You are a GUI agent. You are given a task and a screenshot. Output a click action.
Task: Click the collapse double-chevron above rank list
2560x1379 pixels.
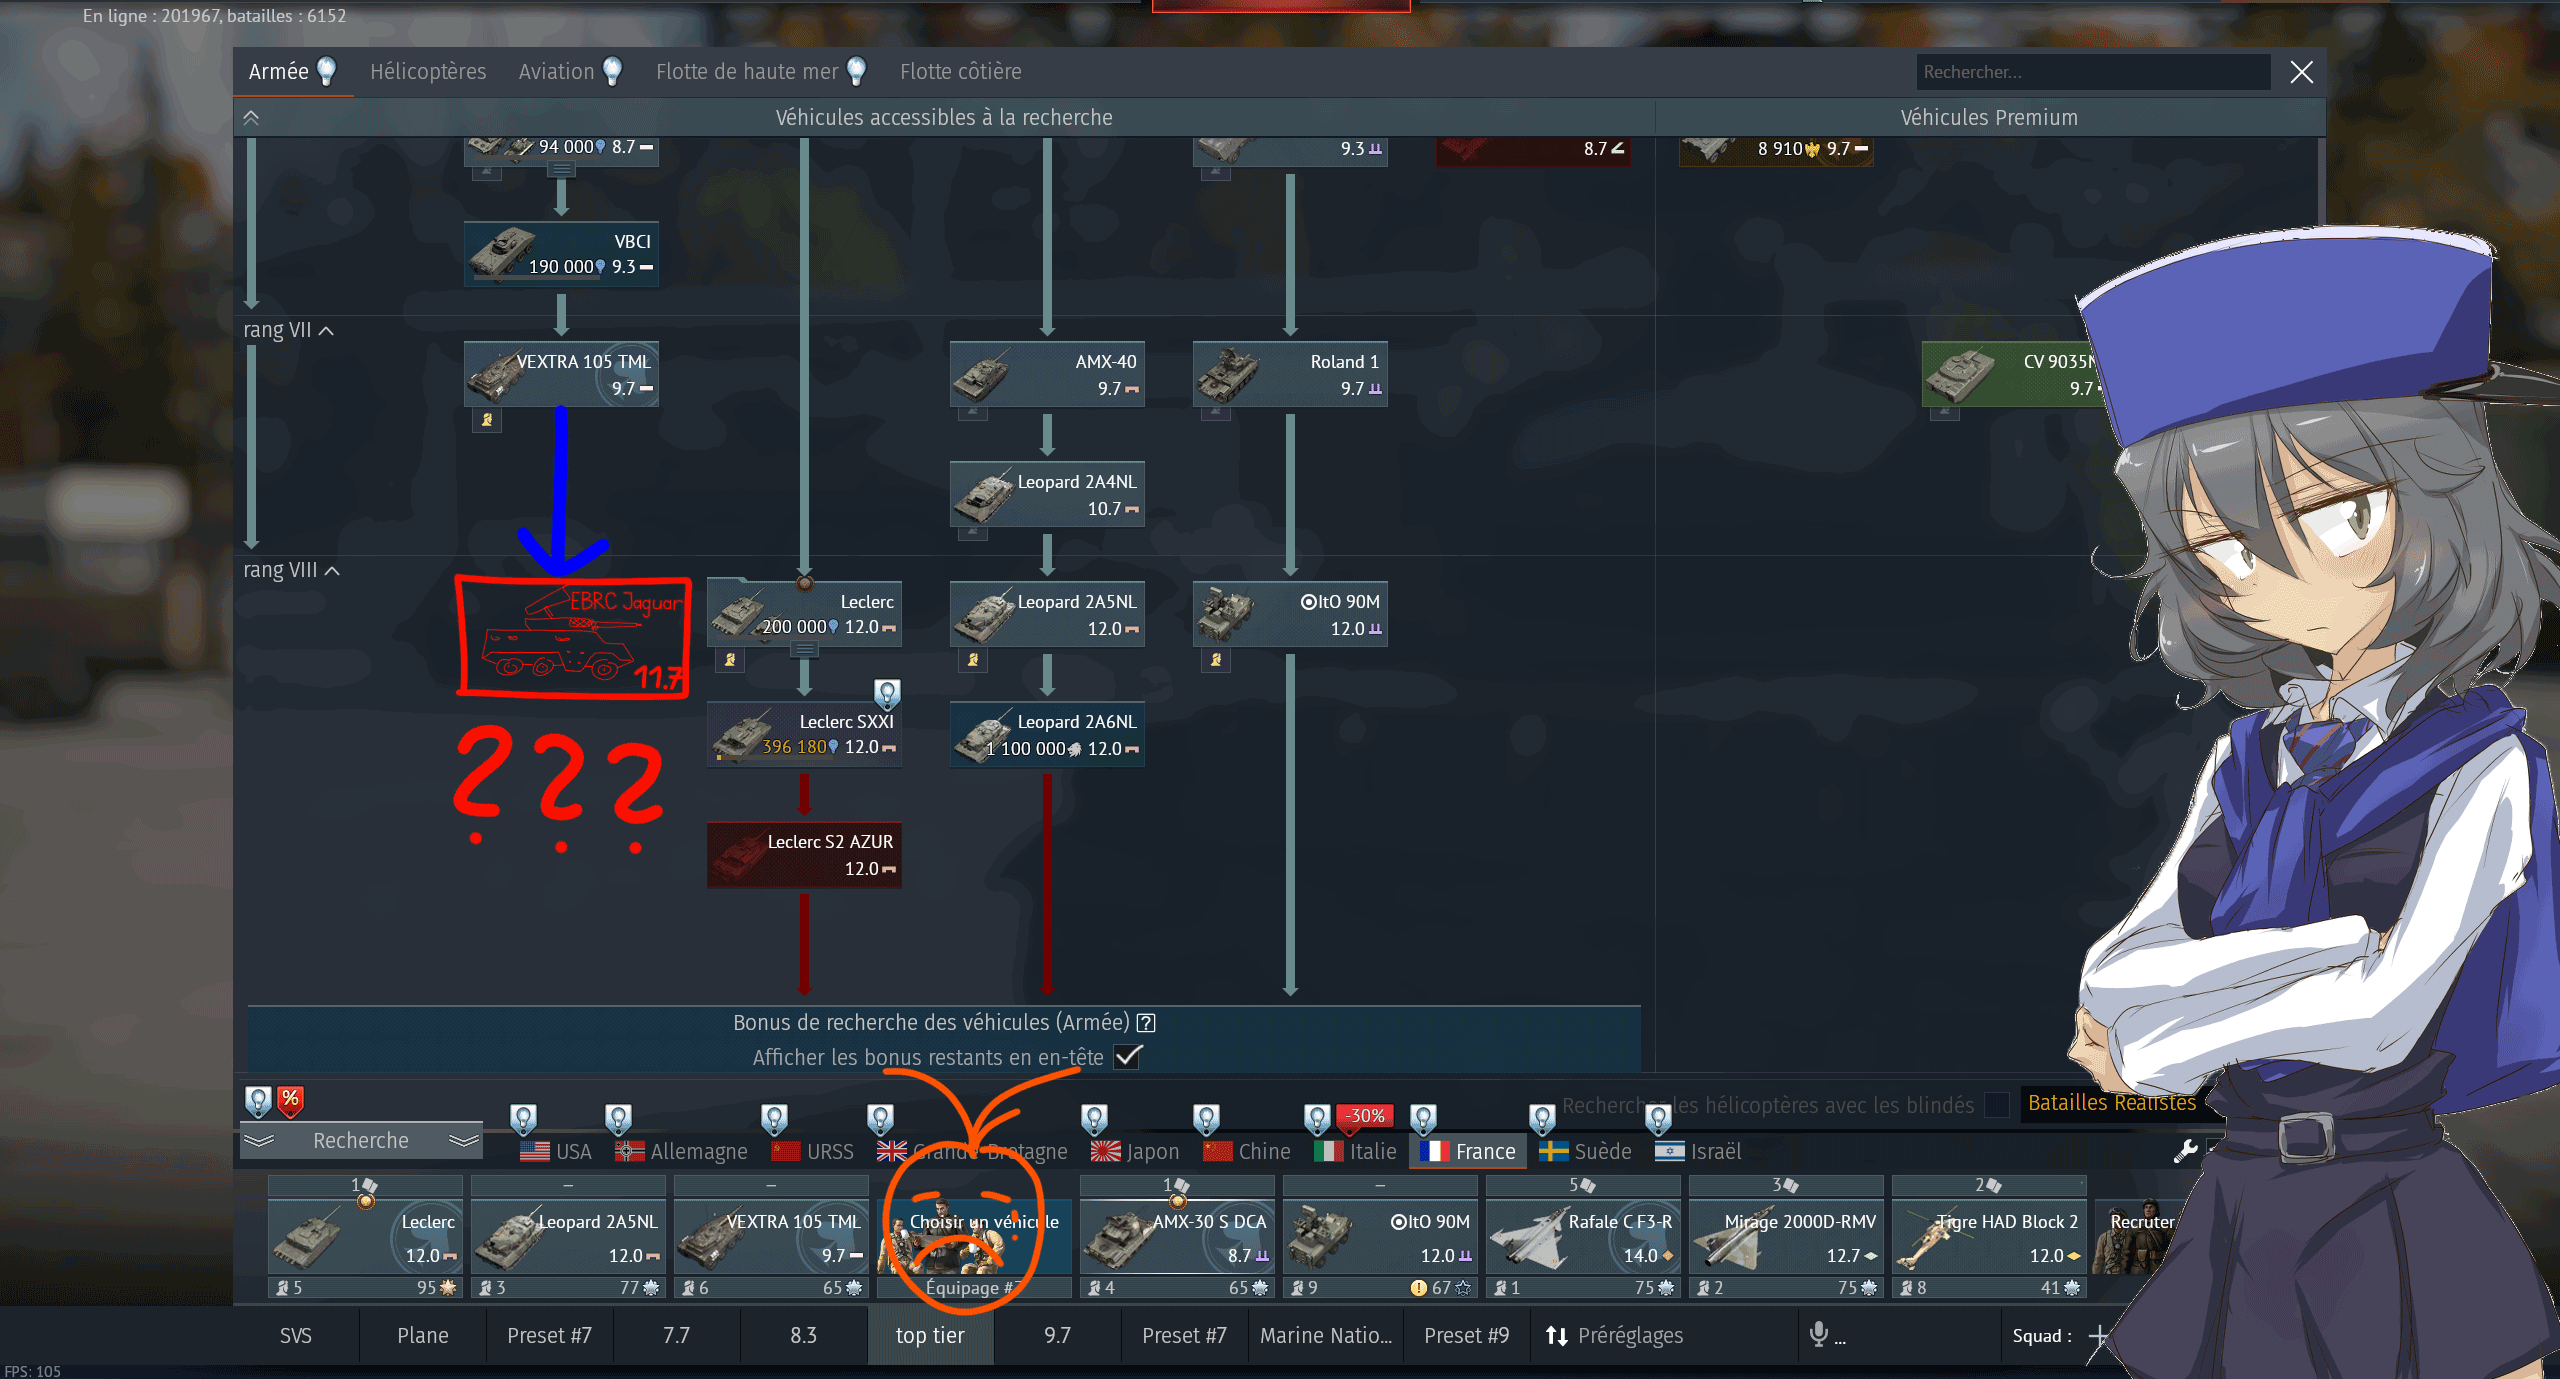tap(251, 118)
